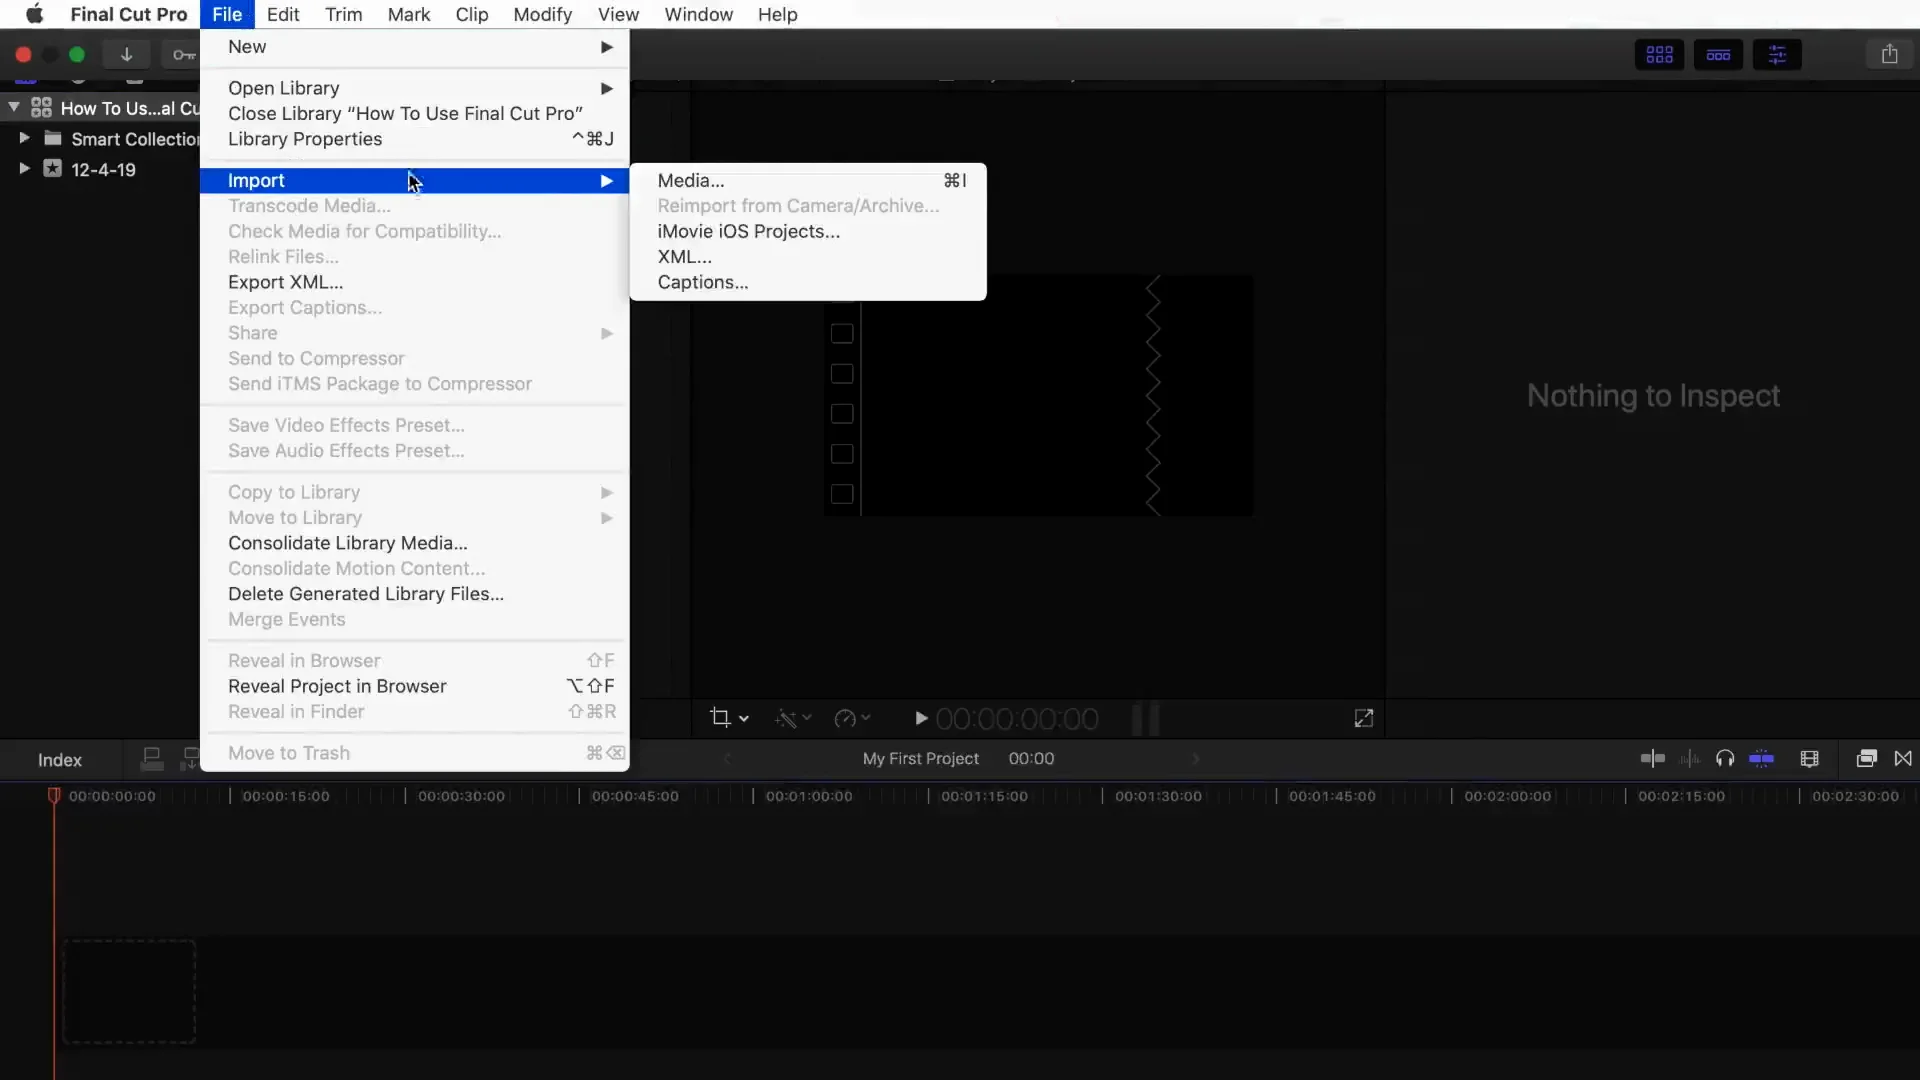
Task: Click the import media arrow icon
Action: [x=127, y=55]
